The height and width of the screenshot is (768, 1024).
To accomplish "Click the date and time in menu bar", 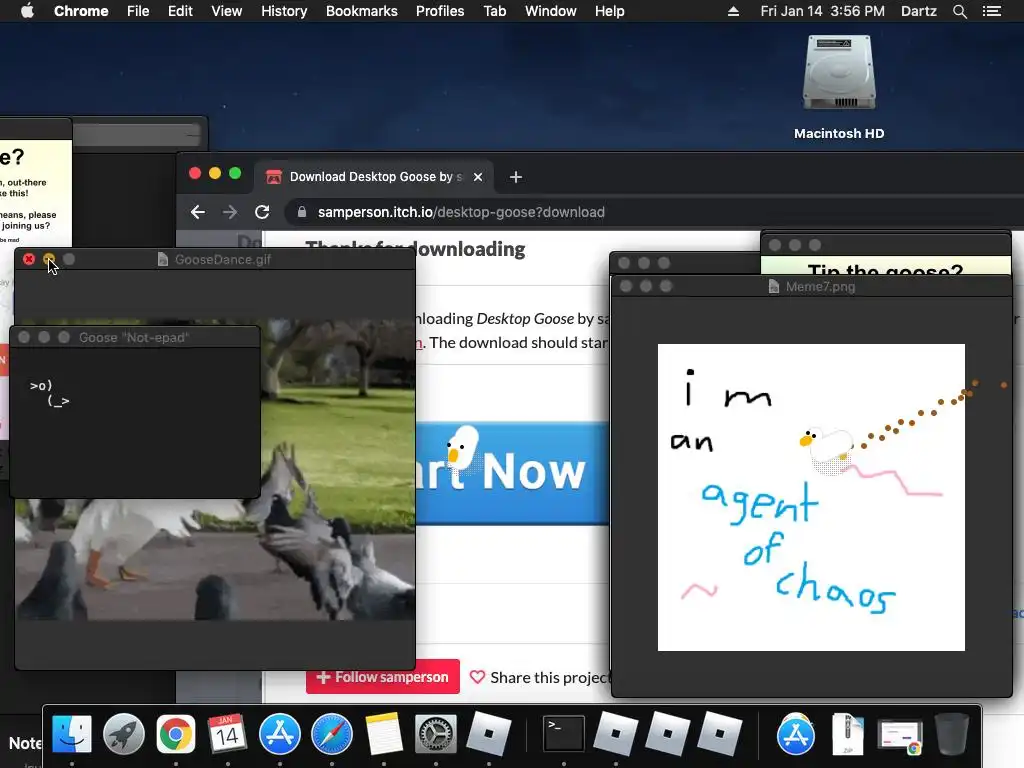I will pos(822,11).
